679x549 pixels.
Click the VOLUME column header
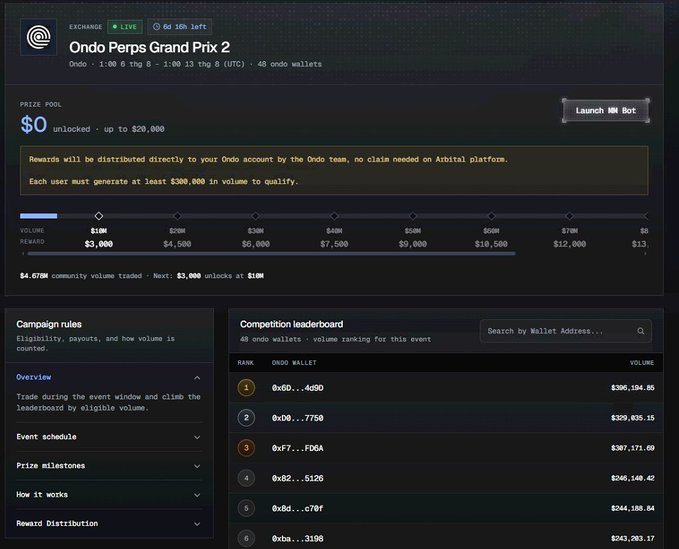point(642,363)
